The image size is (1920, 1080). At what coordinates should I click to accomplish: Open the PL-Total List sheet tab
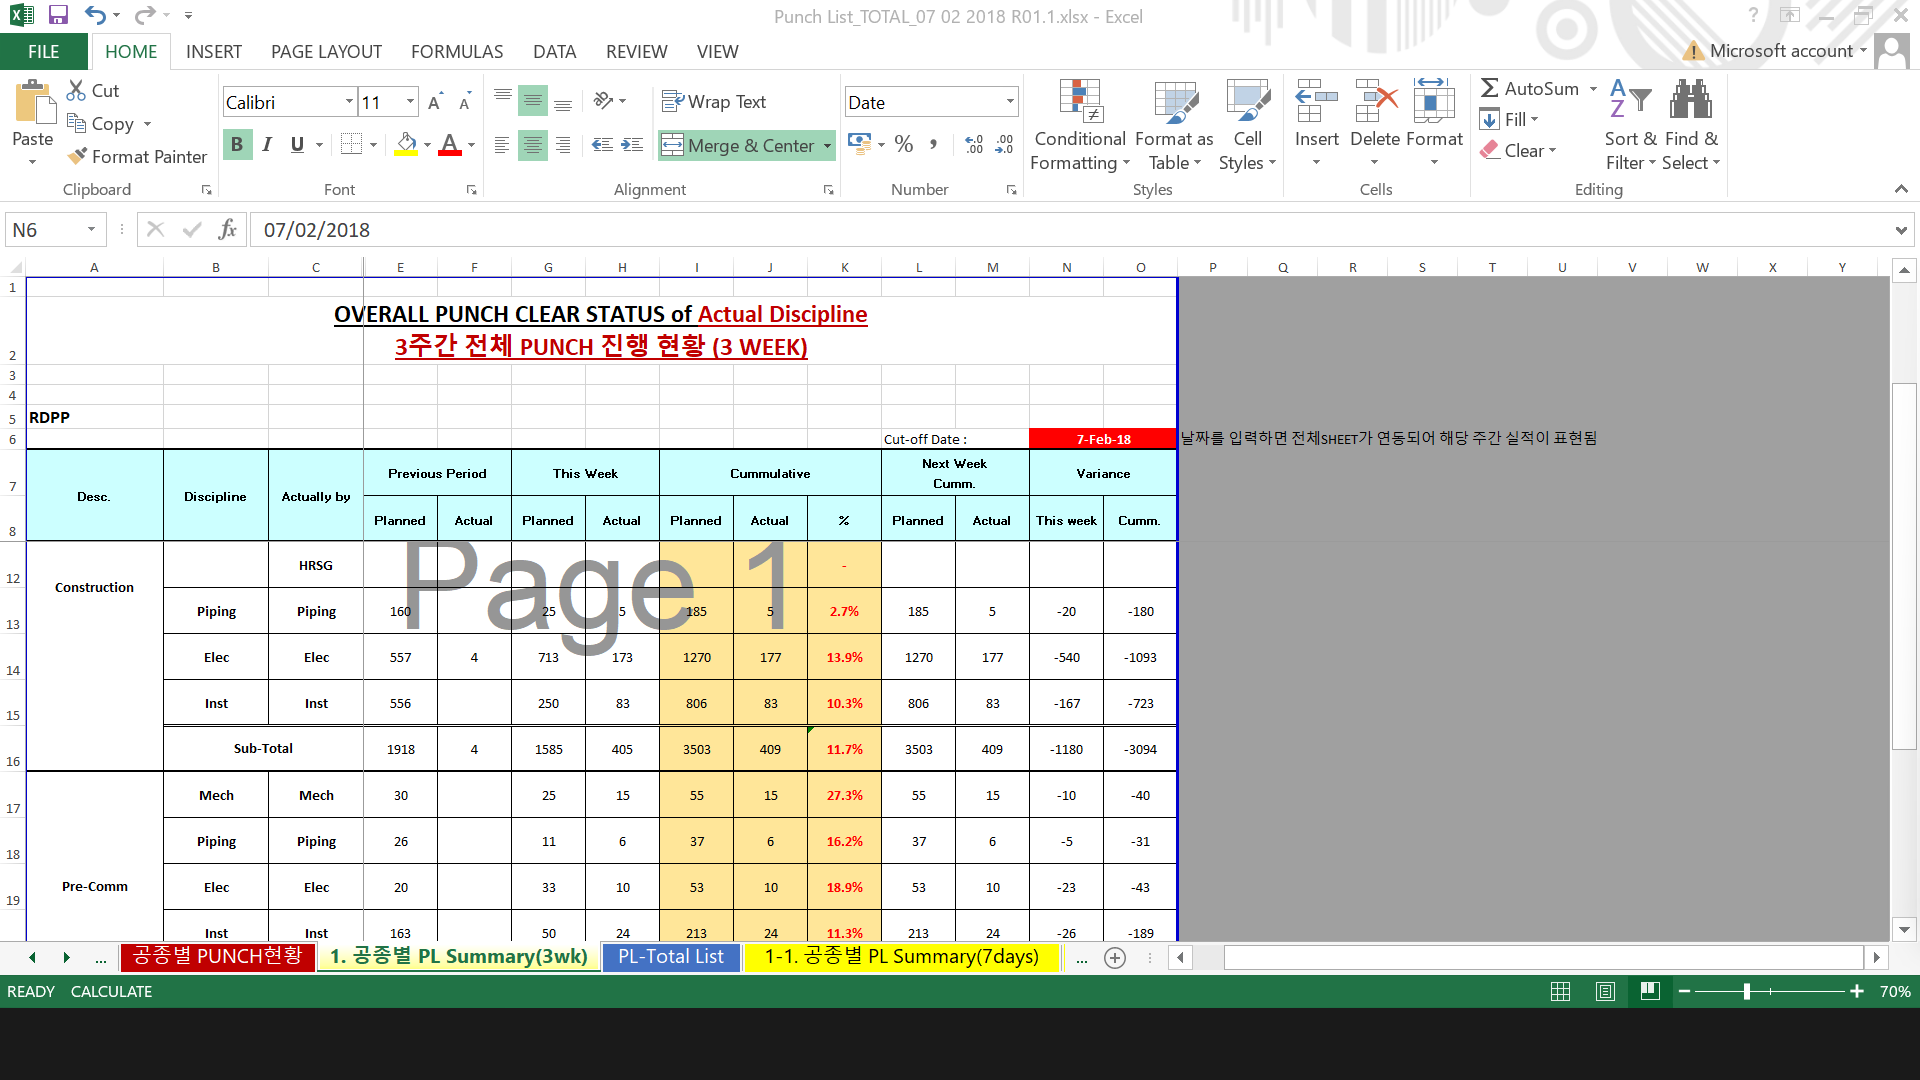670,957
